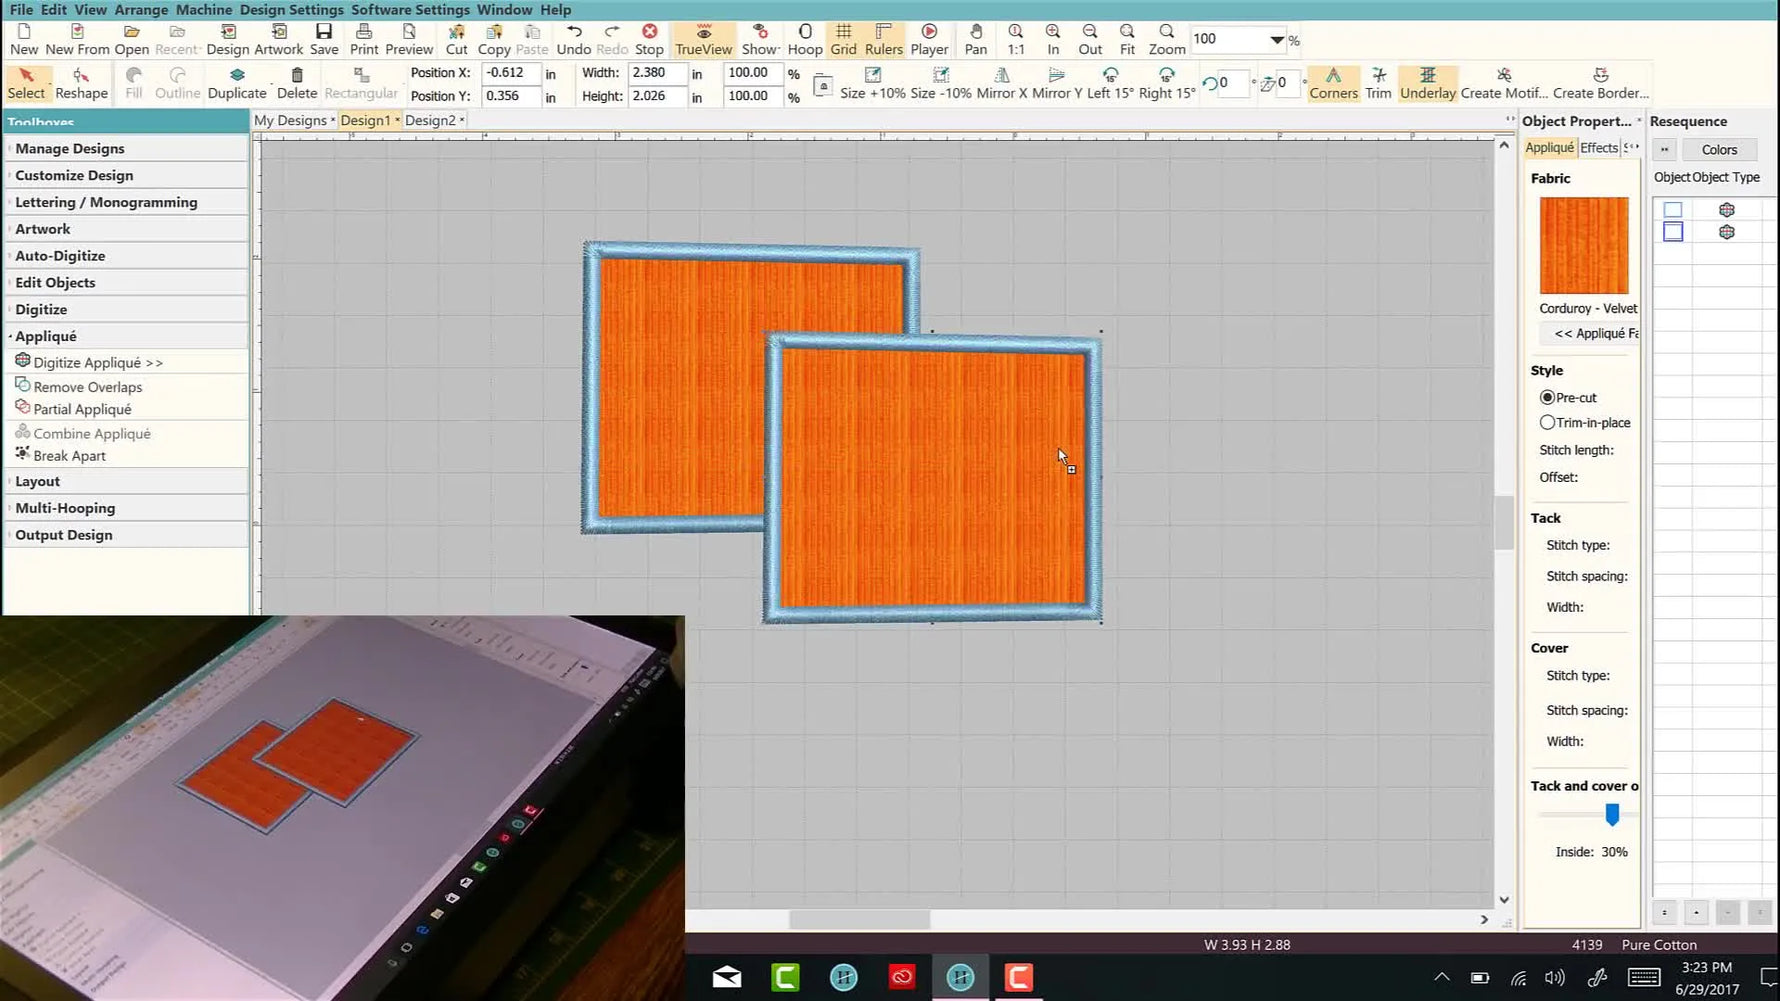Apply Underlay to the selected object

[1428, 83]
